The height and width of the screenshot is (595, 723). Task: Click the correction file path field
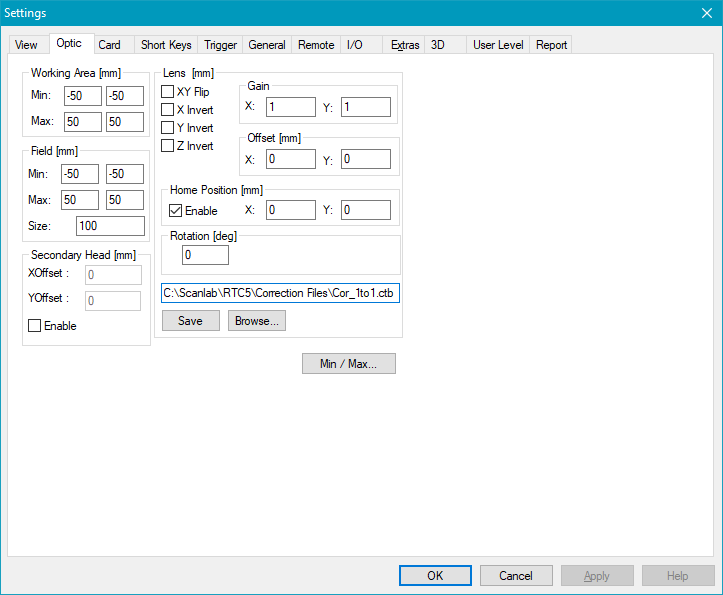280,294
